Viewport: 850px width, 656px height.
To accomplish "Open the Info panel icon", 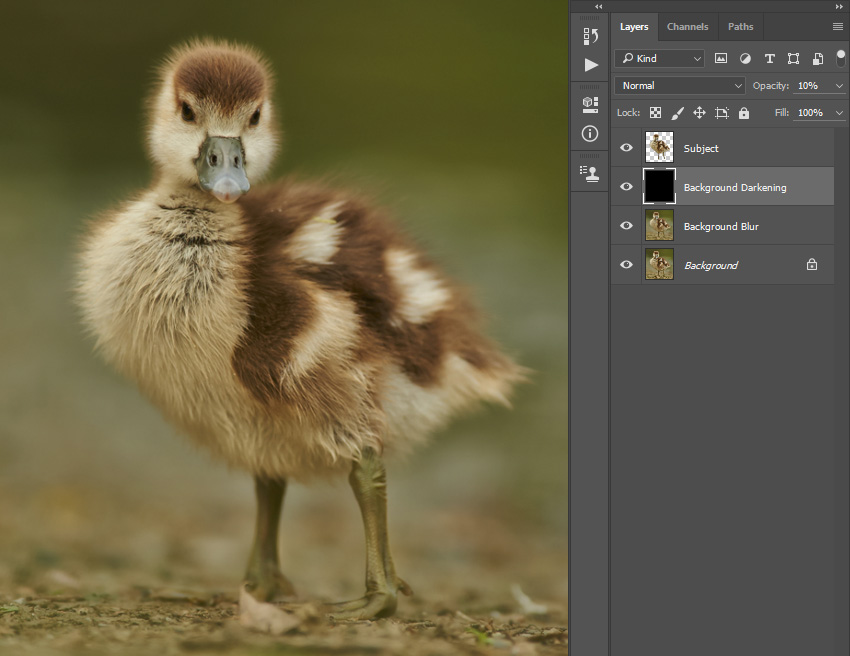I will [590, 134].
